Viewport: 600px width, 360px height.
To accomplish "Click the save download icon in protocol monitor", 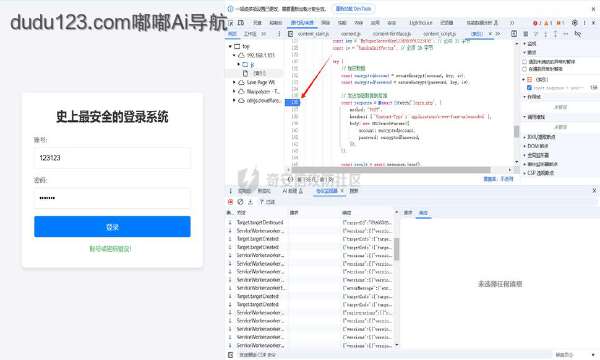I will pyautogui.click(x=250, y=202).
